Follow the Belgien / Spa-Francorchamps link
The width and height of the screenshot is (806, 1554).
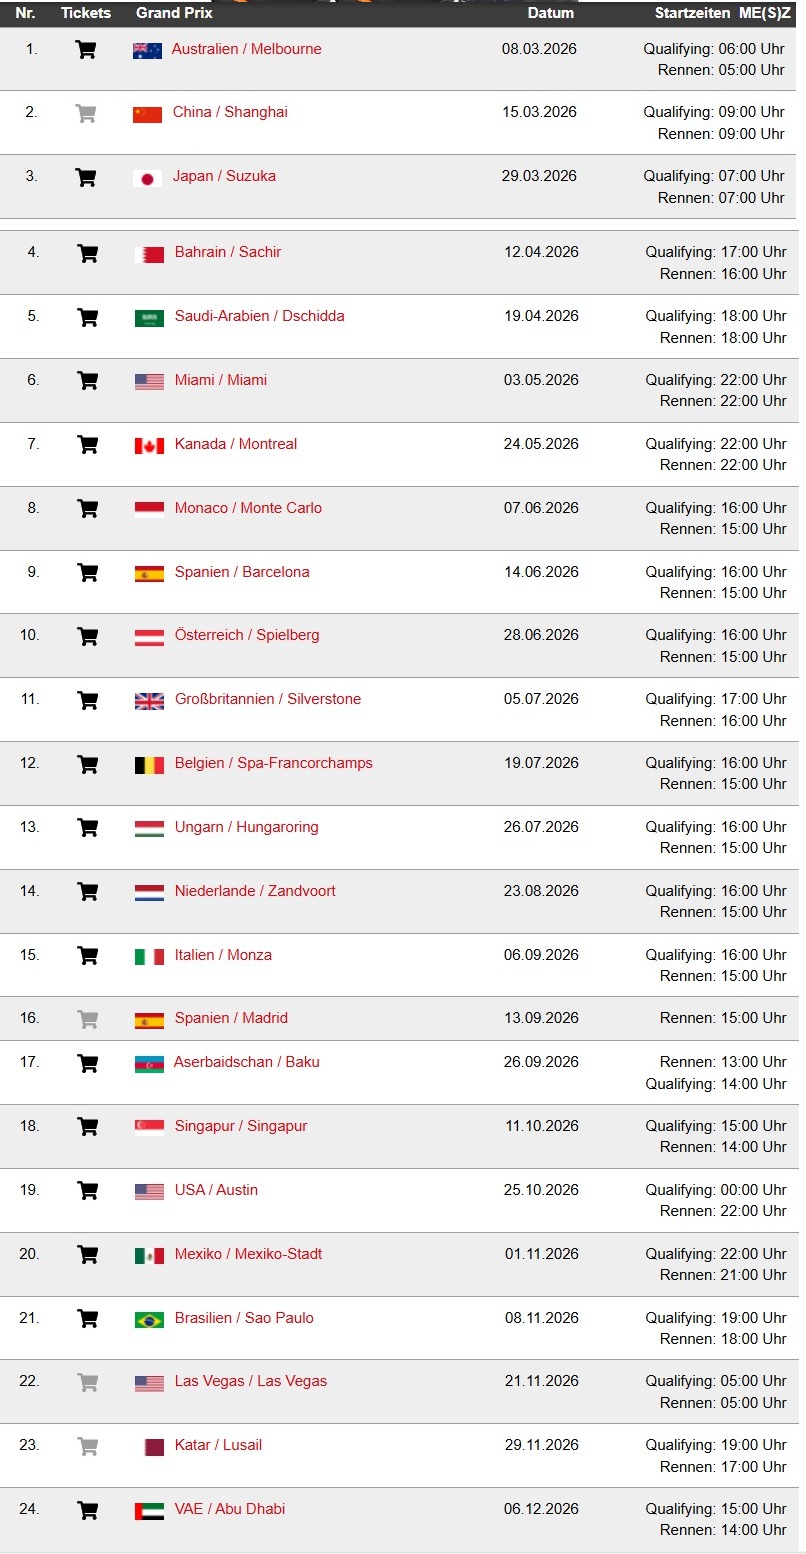[x=273, y=763]
